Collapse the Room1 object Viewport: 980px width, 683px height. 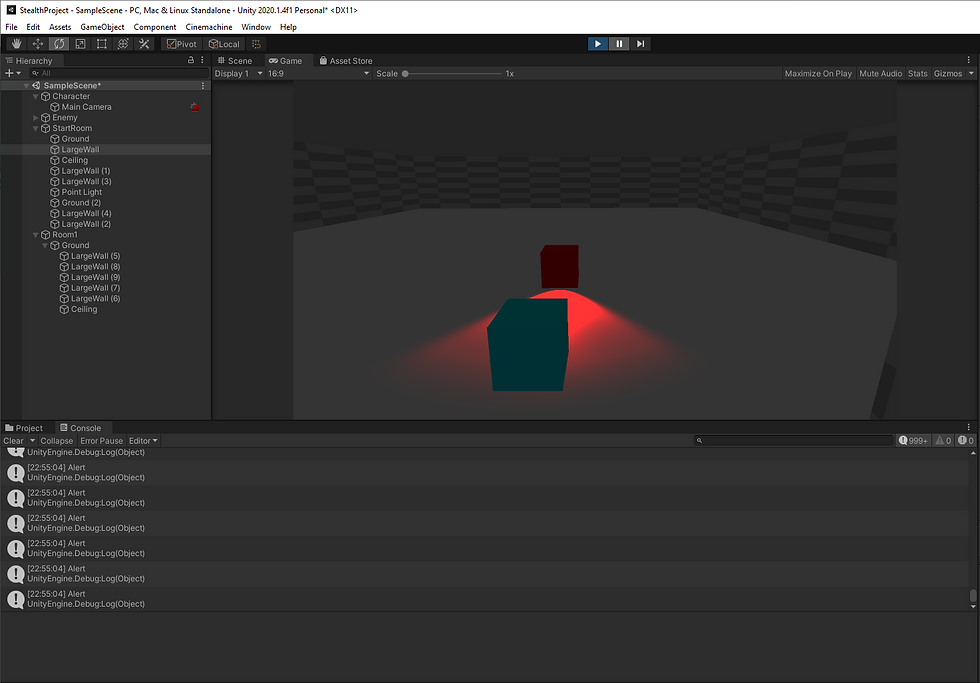[x=36, y=235]
